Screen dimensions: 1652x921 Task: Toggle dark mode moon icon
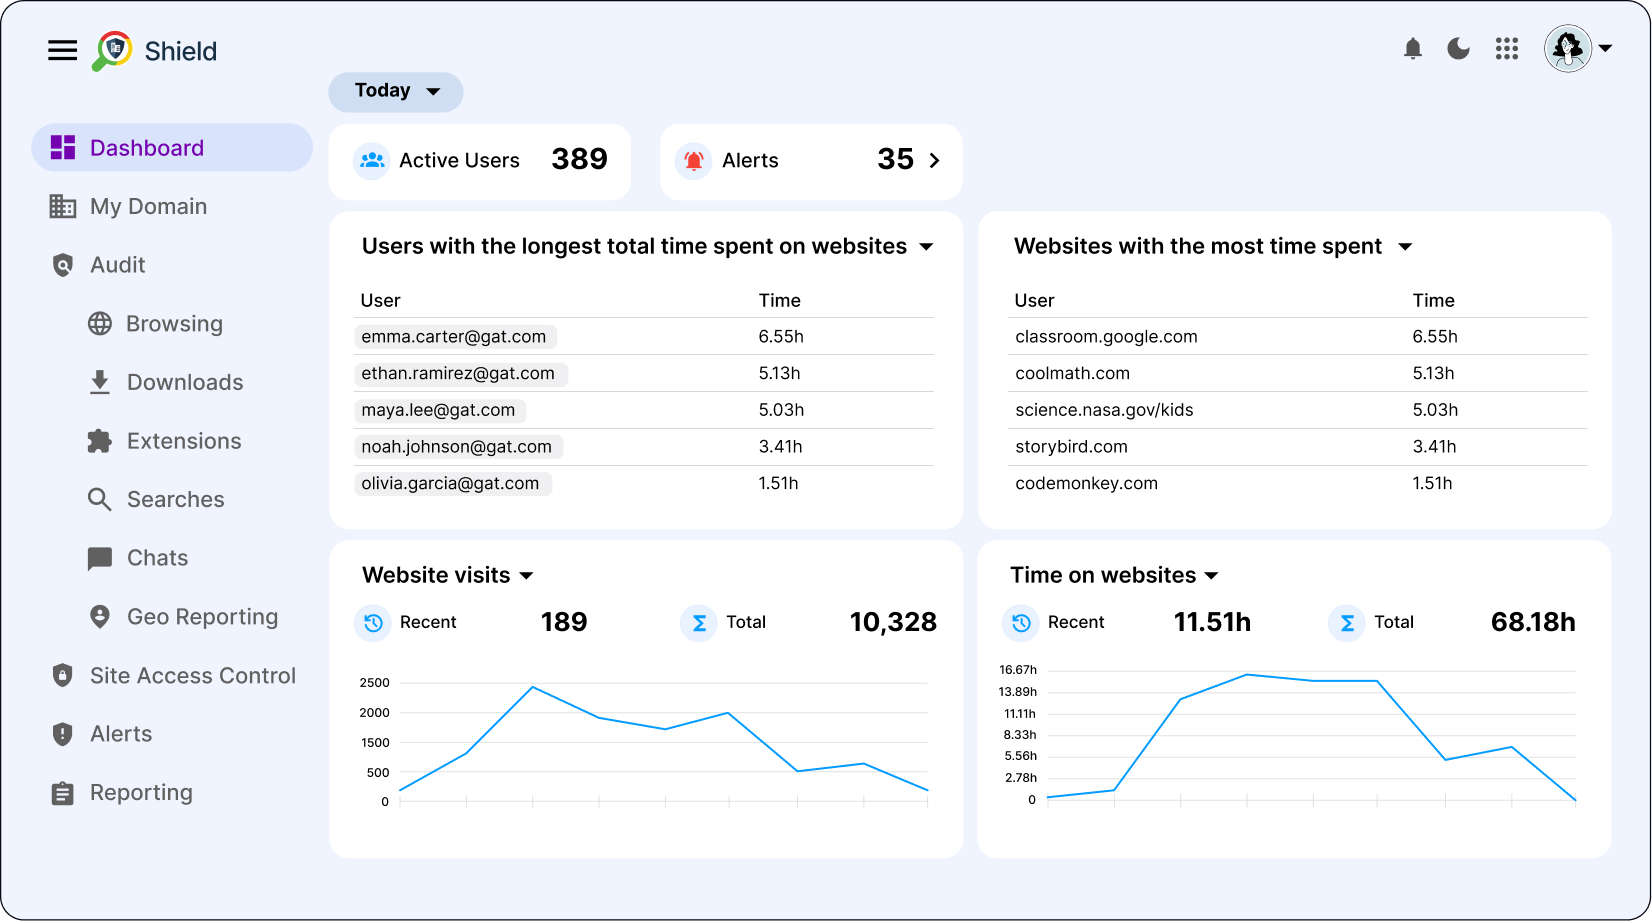pos(1459,49)
